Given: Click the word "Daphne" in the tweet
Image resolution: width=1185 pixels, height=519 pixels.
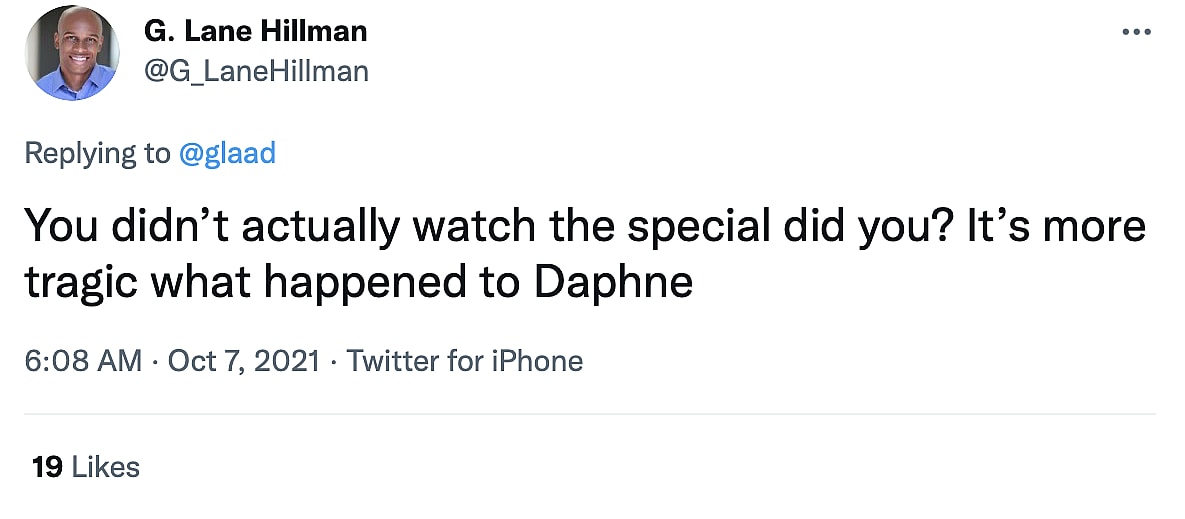Looking at the screenshot, I should [x=613, y=283].
